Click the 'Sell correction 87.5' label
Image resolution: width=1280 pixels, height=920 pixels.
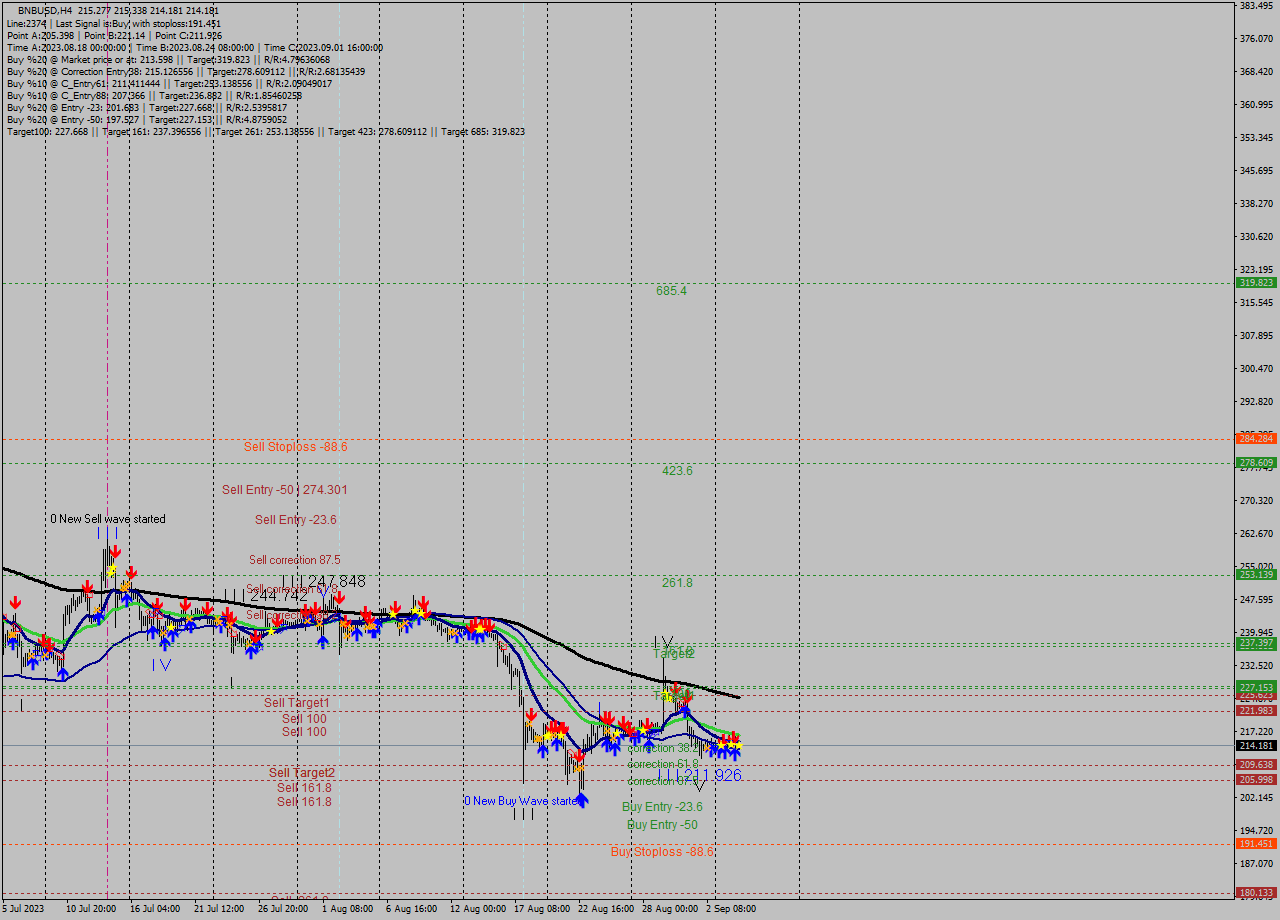tap(295, 560)
